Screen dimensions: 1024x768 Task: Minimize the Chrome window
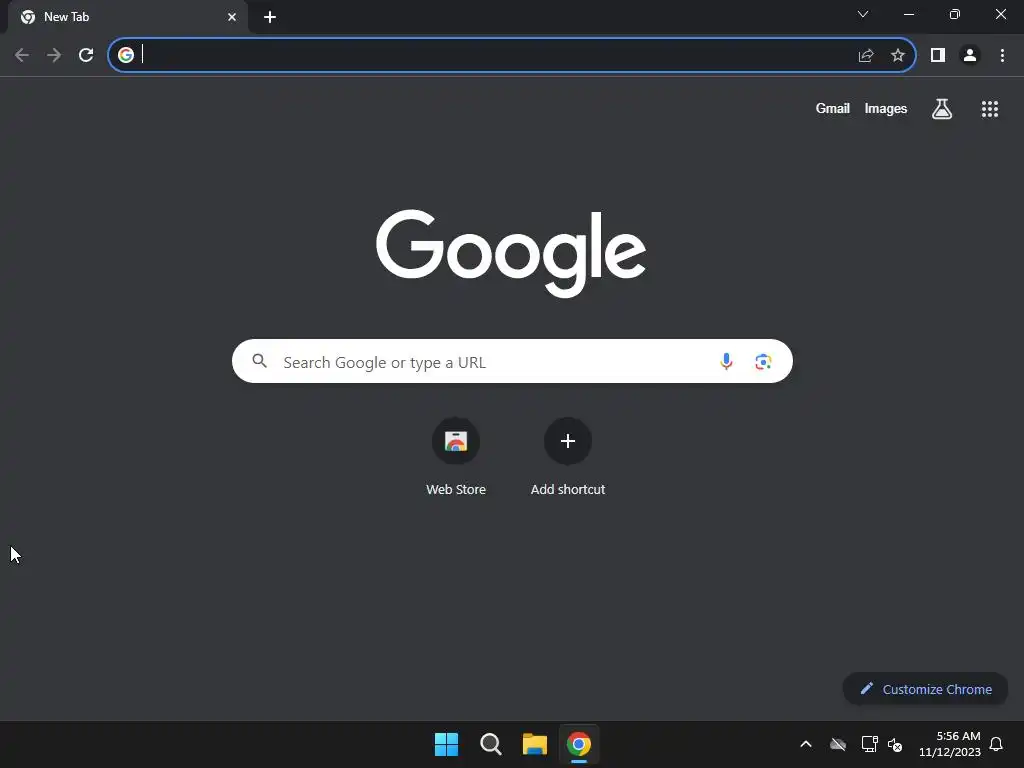pos(908,14)
